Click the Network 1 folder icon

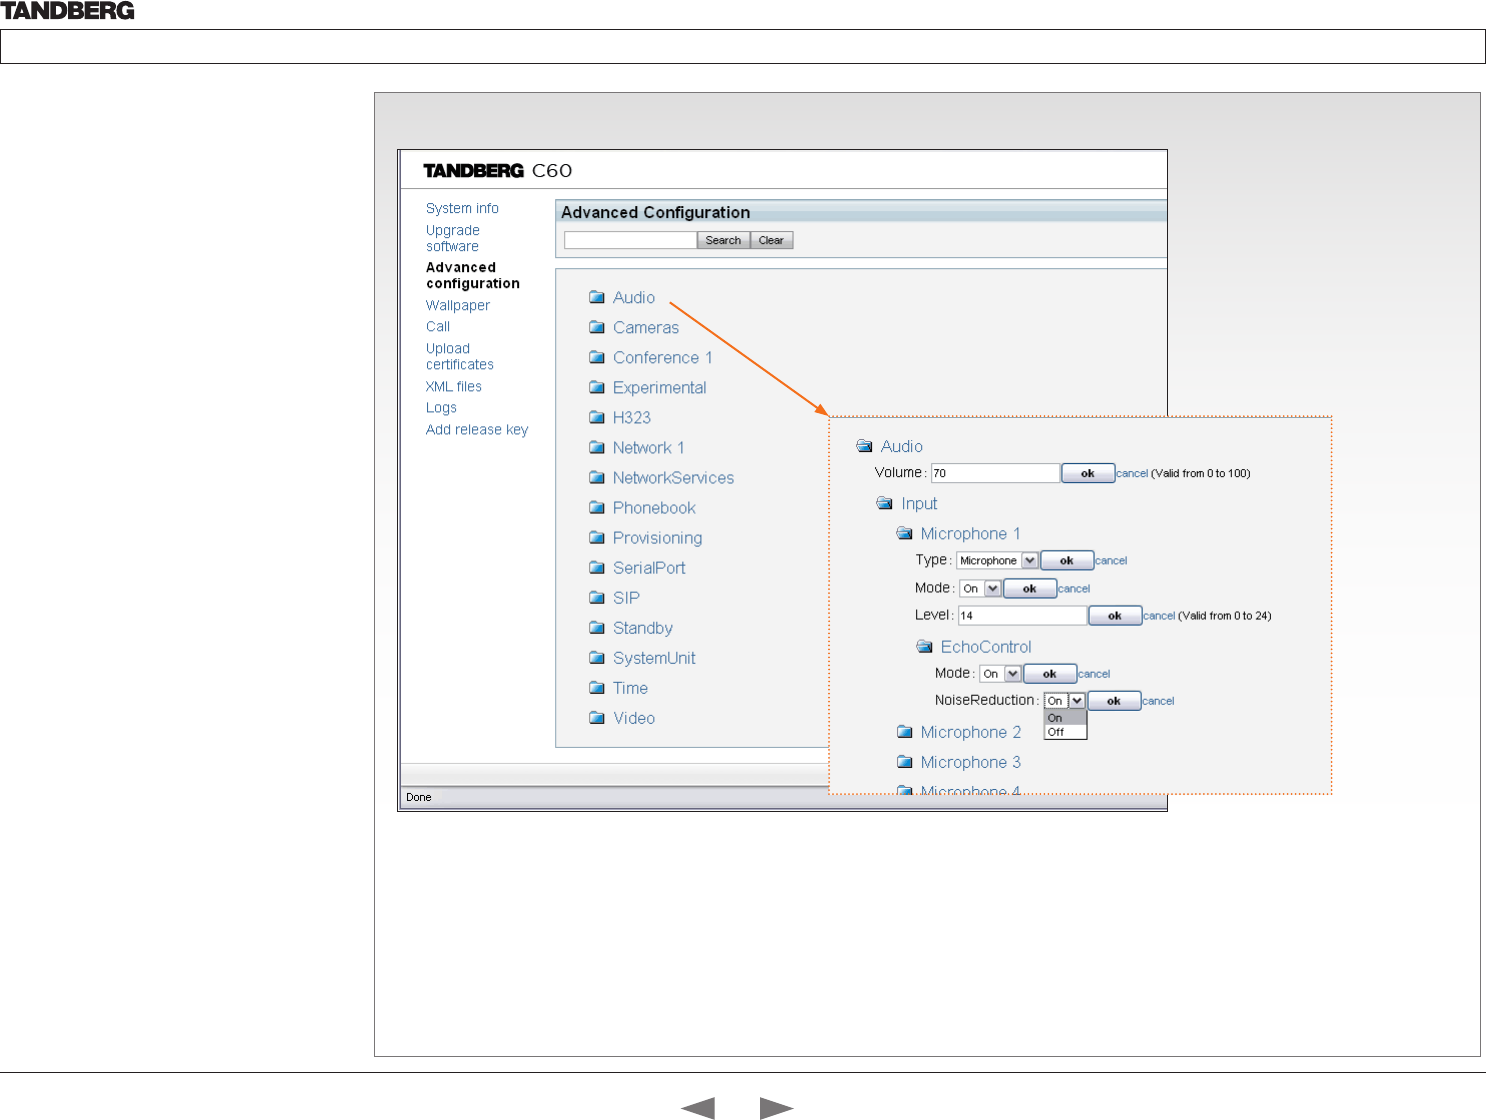[597, 447]
